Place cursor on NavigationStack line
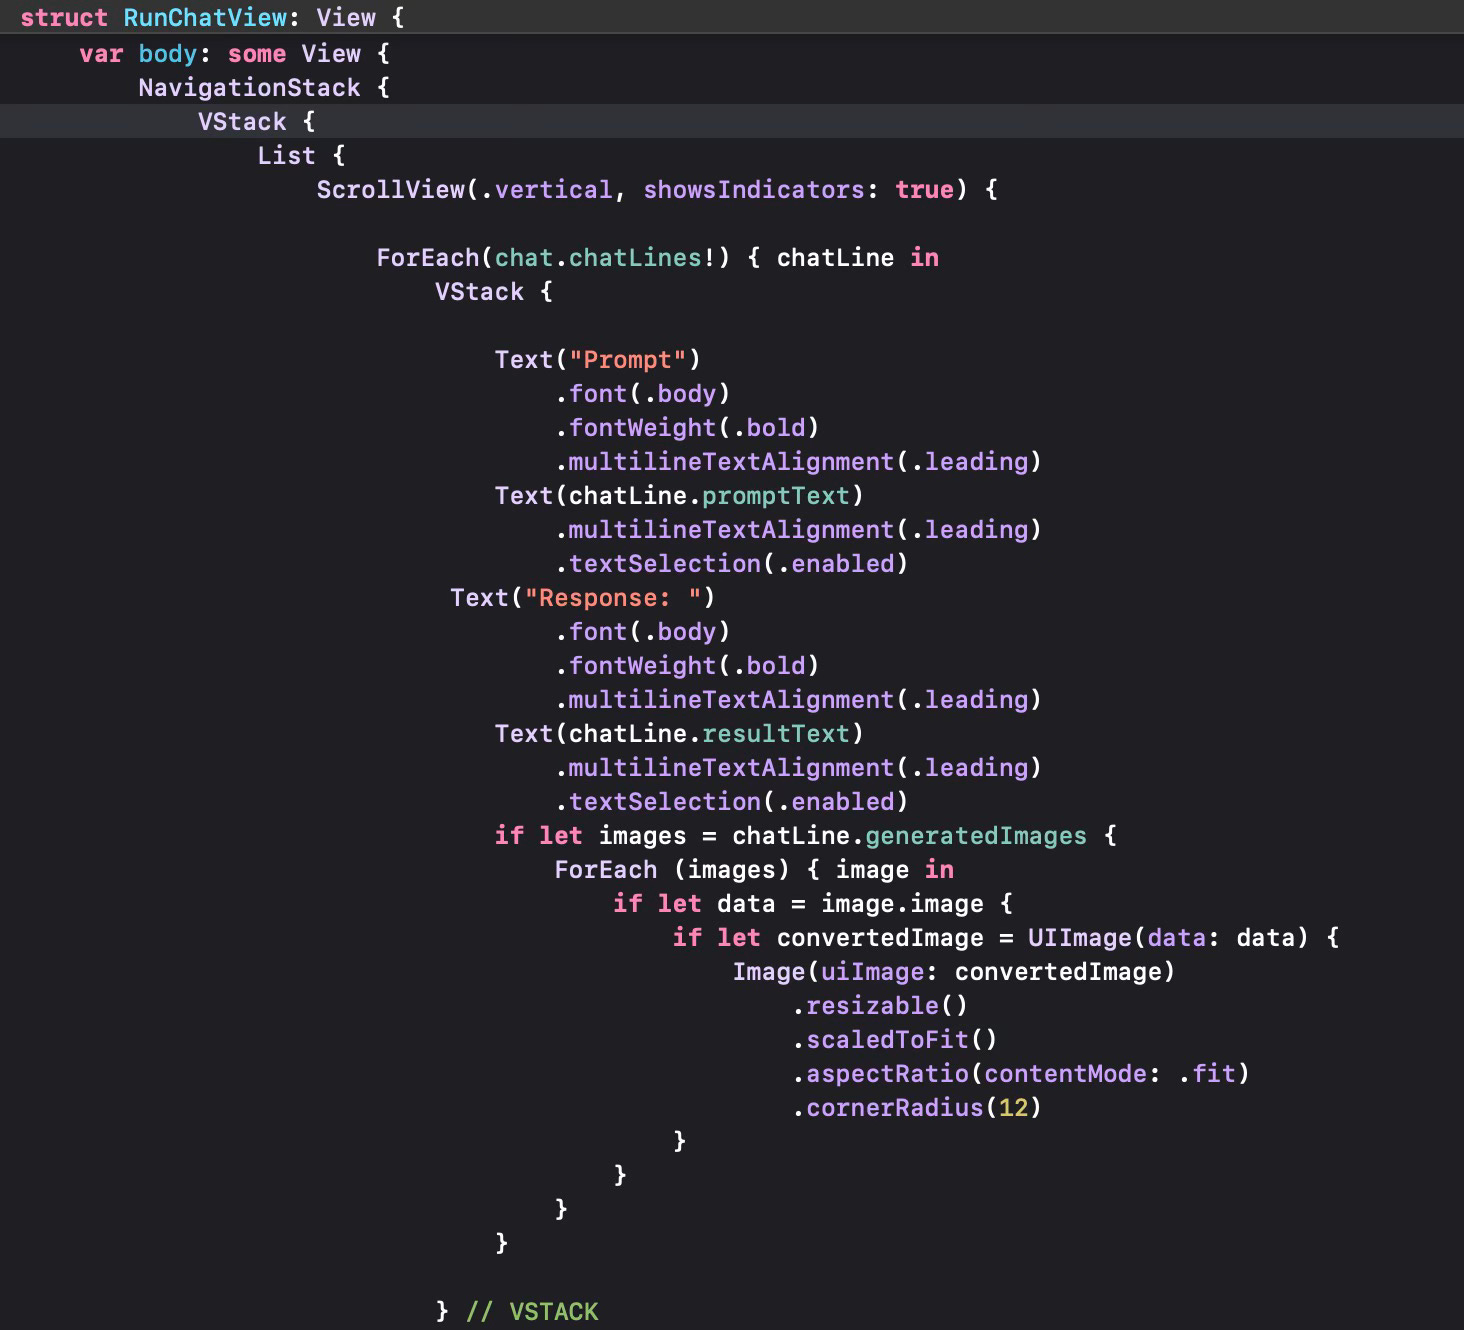This screenshot has width=1464, height=1330. [264, 87]
